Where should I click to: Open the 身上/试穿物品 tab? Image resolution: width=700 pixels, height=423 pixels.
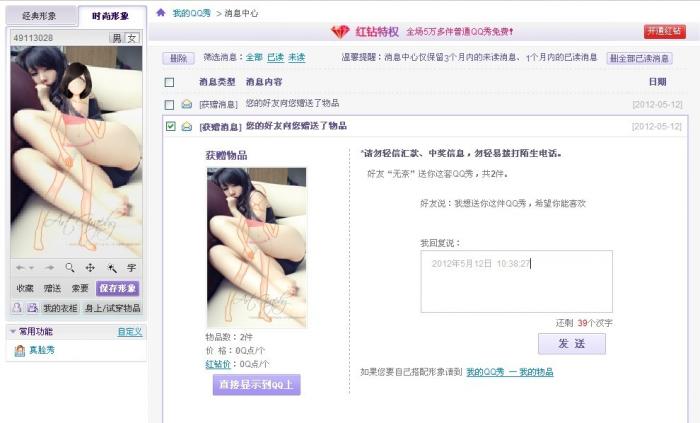(x=112, y=308)
